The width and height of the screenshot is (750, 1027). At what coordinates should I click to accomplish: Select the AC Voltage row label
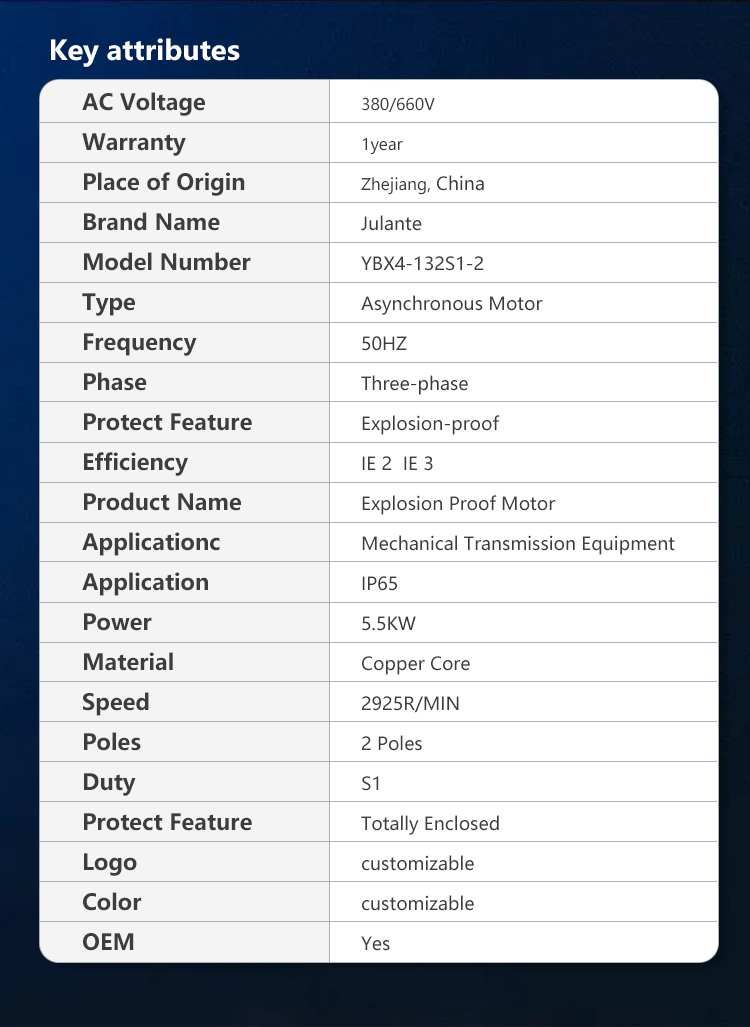tap(143, 102)
